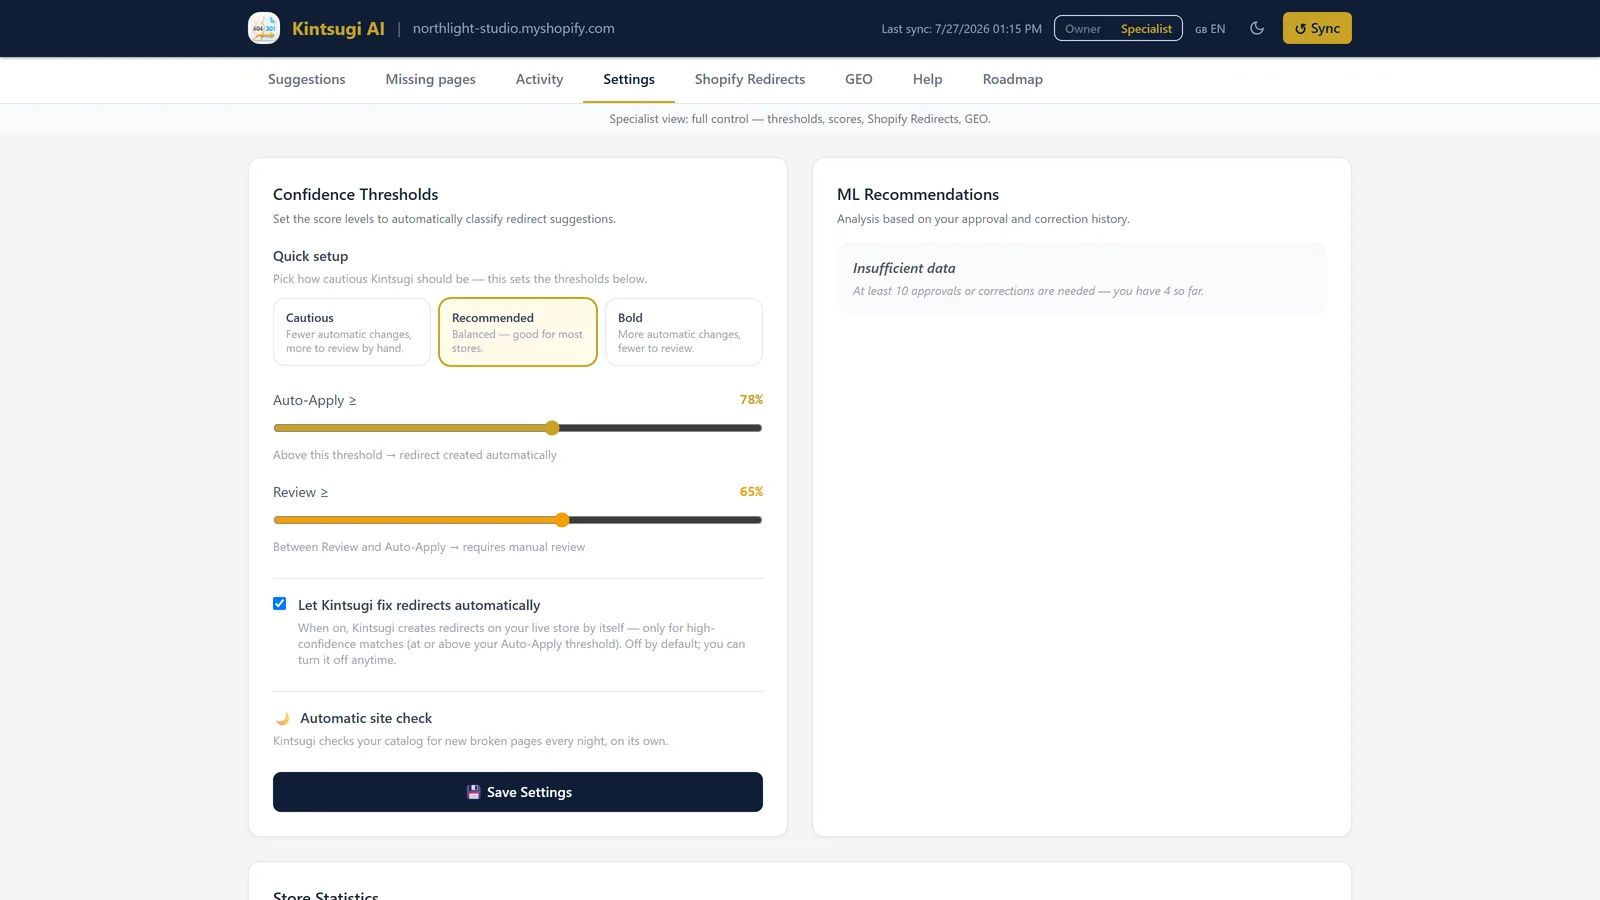This screenshot has height=900, width=1600.
Task: Toggle dark mode moon icon
Action: [x=1257, y=28]
